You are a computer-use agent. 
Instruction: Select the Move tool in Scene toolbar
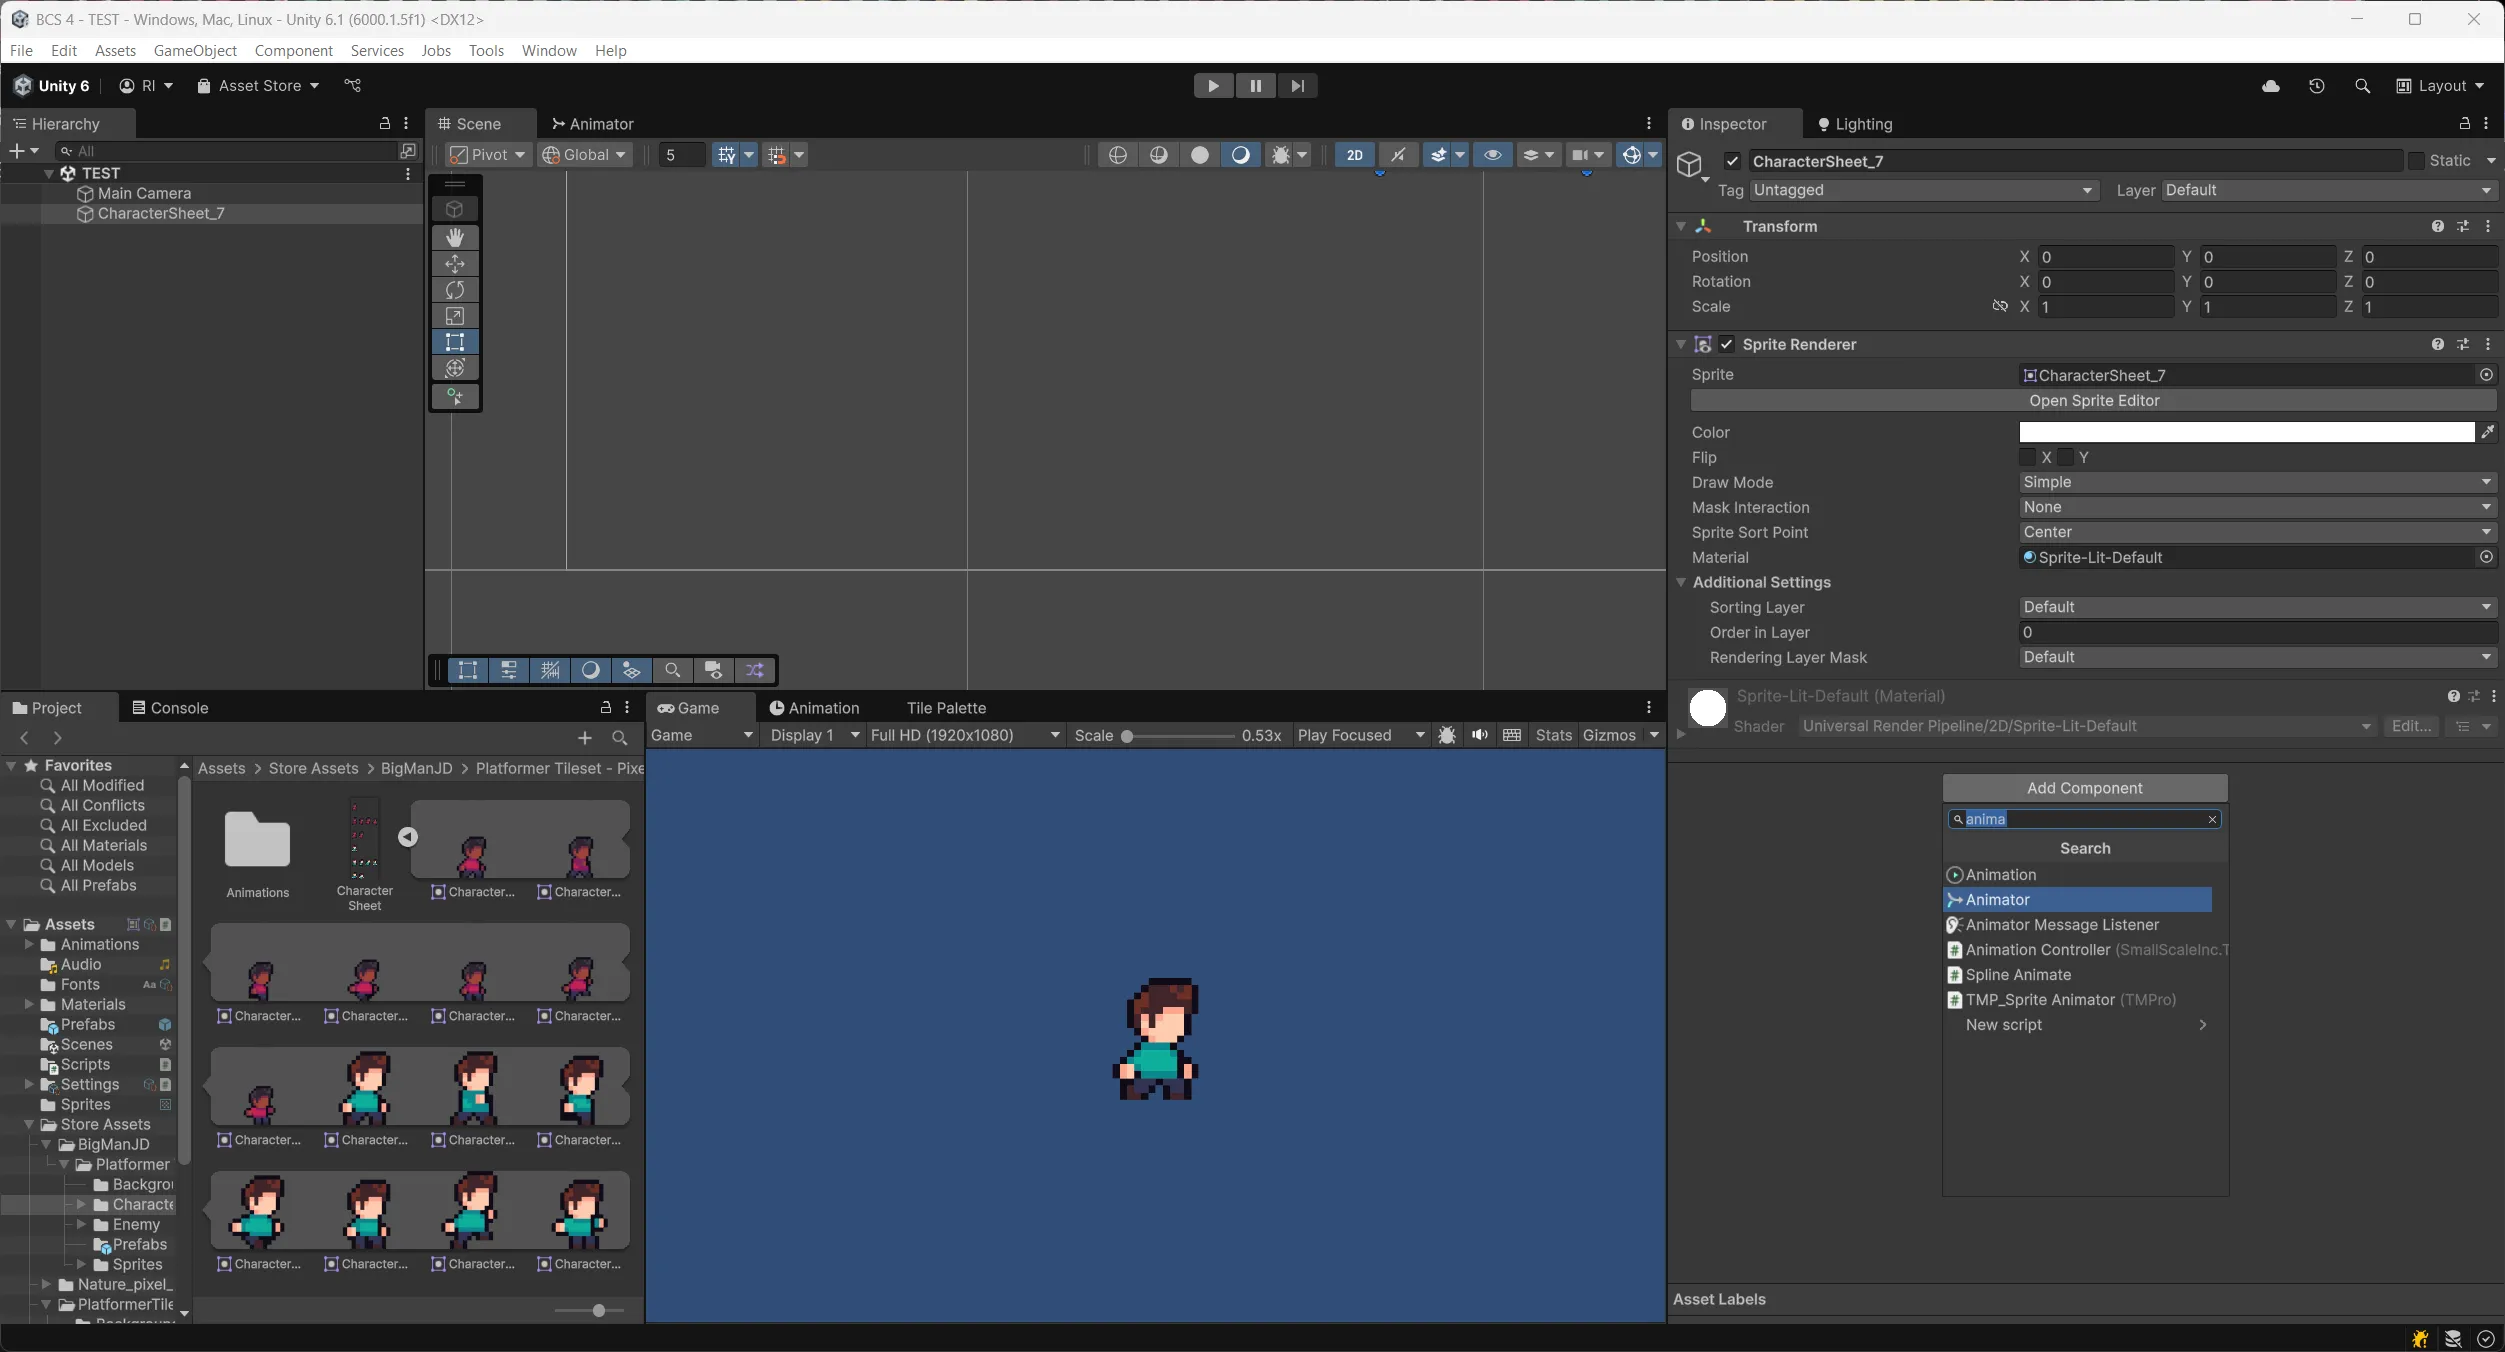point(455,263)
